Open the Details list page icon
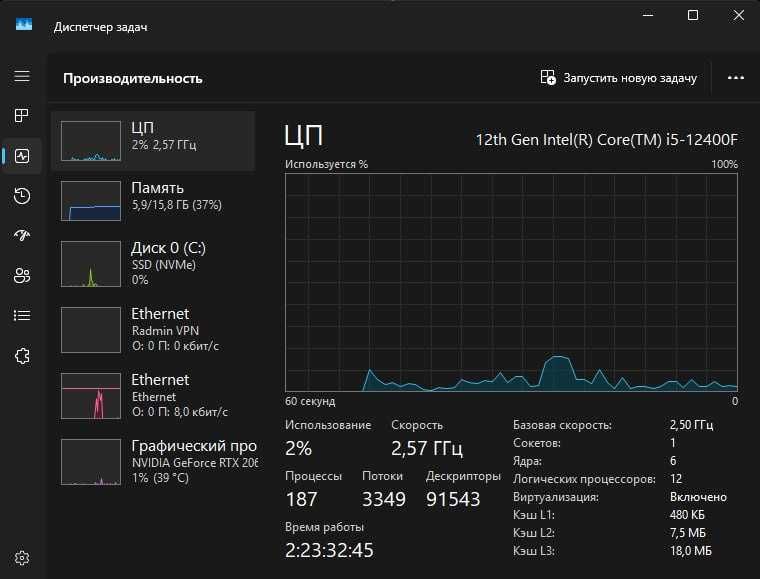This screenshot has width=760, height=579. coord(22,315)
